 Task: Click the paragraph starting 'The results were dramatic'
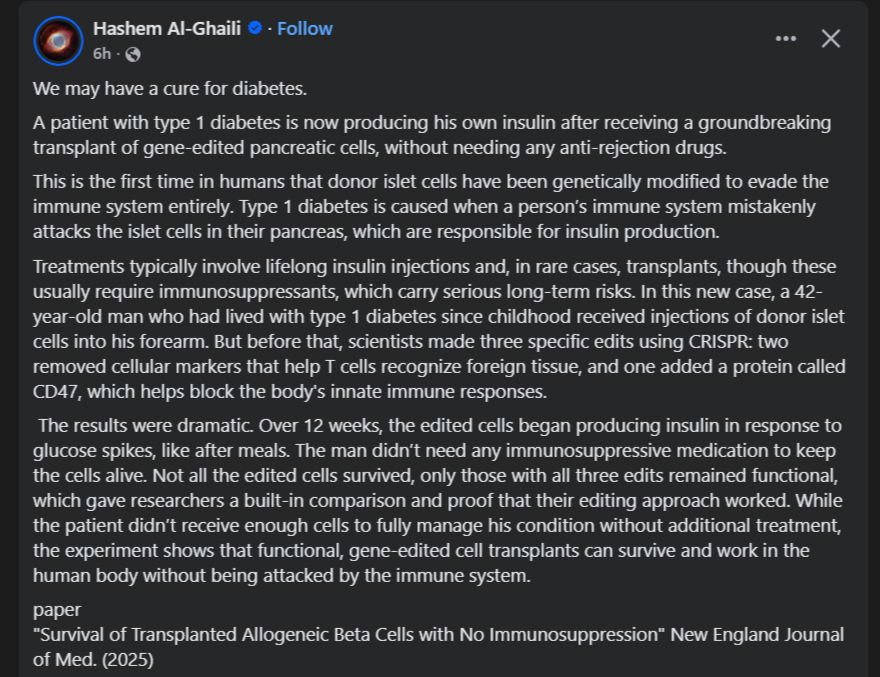438,501
